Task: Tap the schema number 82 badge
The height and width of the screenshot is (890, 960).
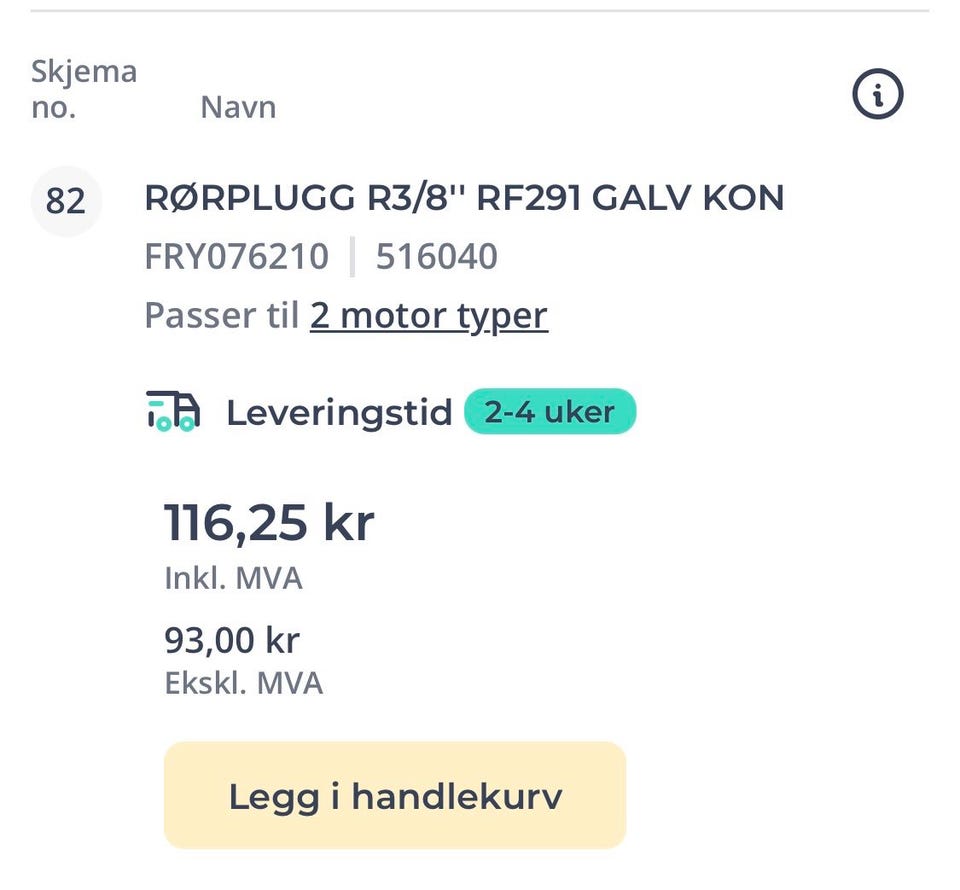Action: 66,201
